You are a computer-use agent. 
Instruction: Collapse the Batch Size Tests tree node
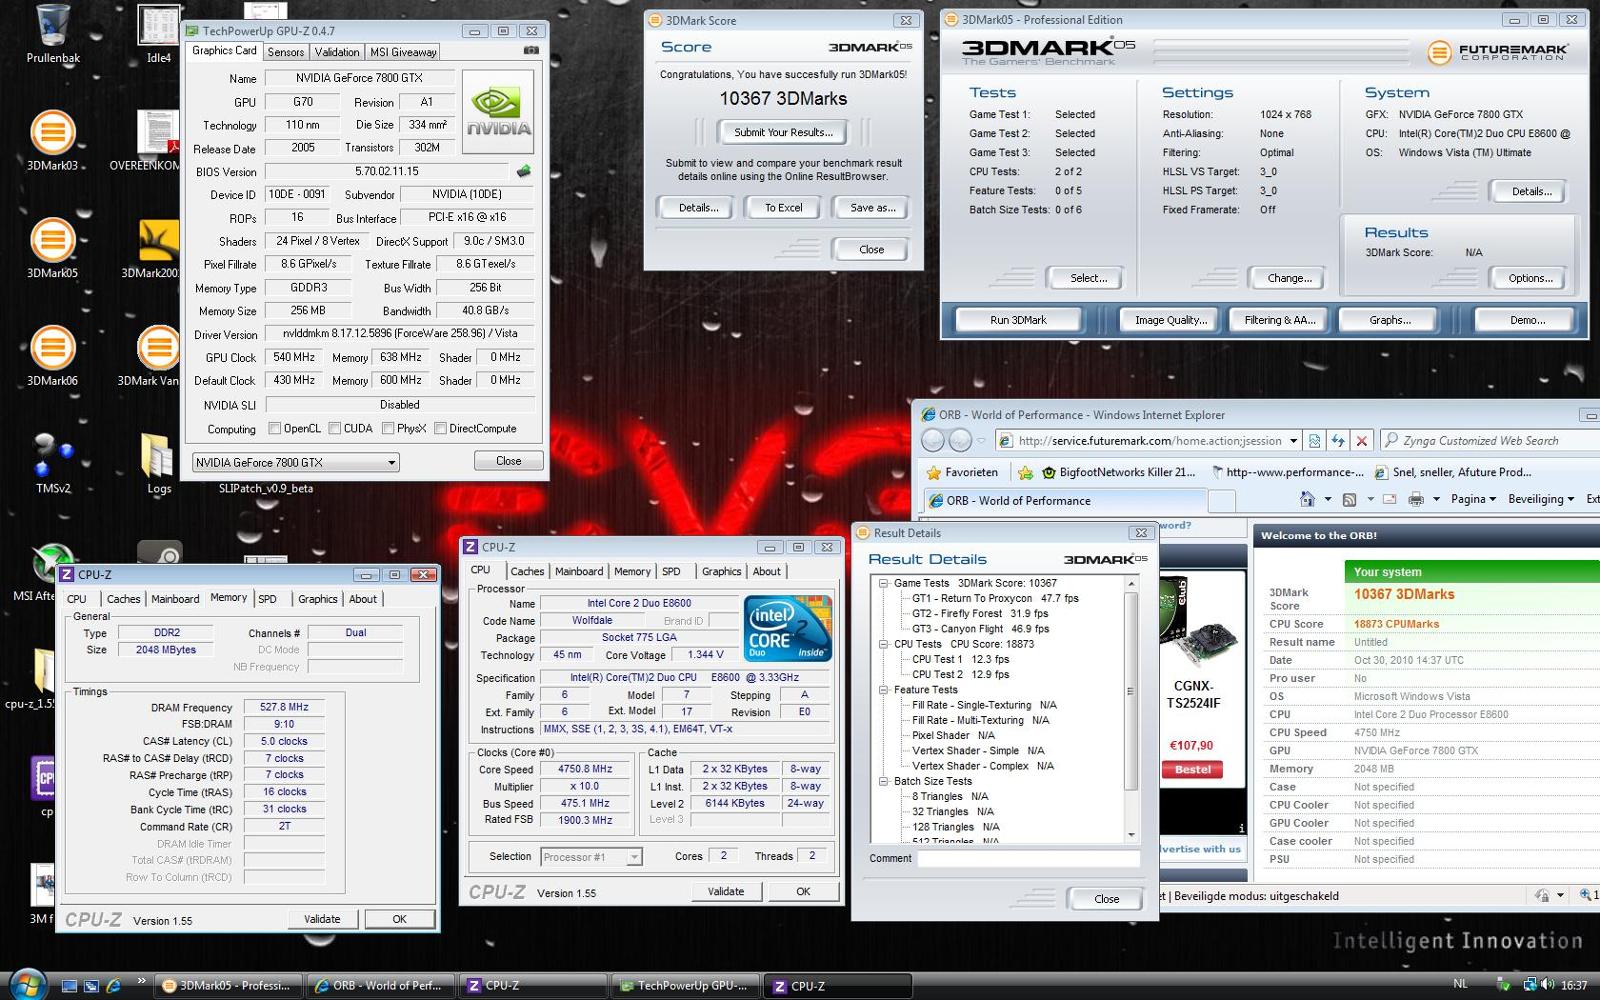pos(883,781)
